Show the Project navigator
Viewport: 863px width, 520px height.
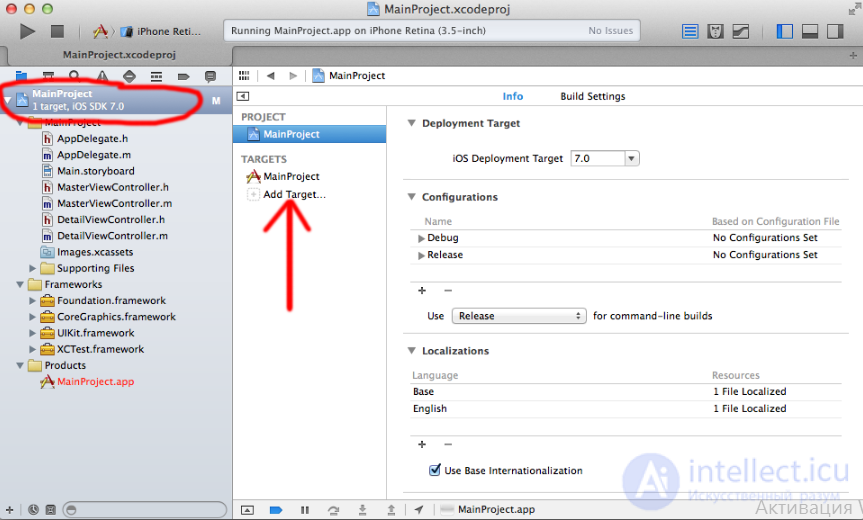[21, 76]
